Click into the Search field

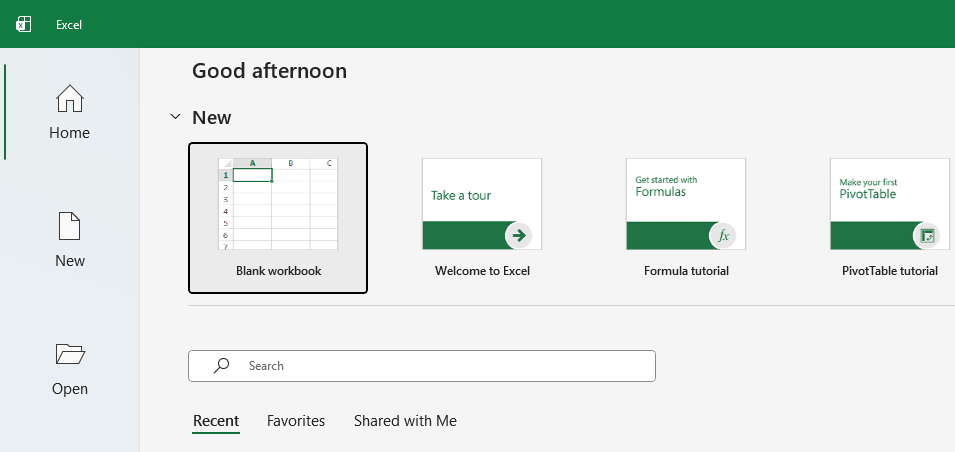point(421,365)
